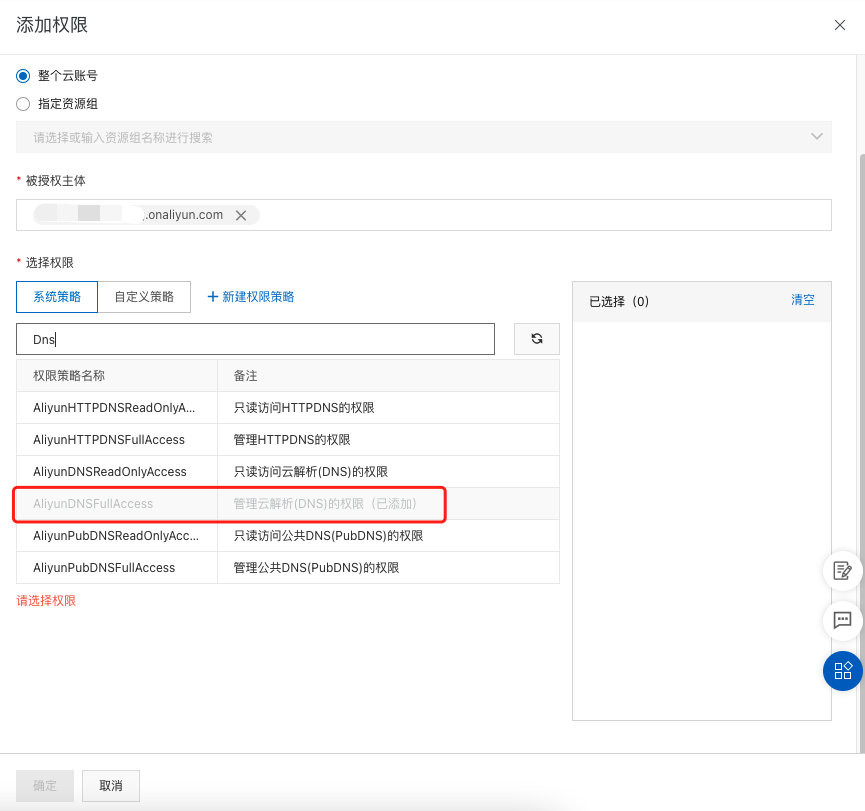
Task: Remove the onaliyun.com principal tag
Action: pyautogui.click(x=241, y=215)
